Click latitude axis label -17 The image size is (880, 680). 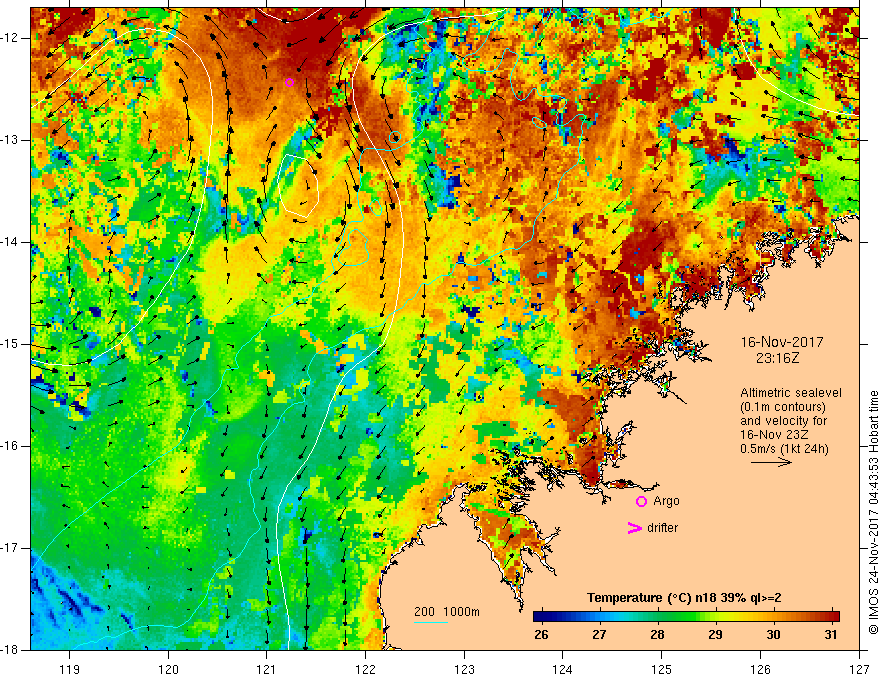coord(10,548)
